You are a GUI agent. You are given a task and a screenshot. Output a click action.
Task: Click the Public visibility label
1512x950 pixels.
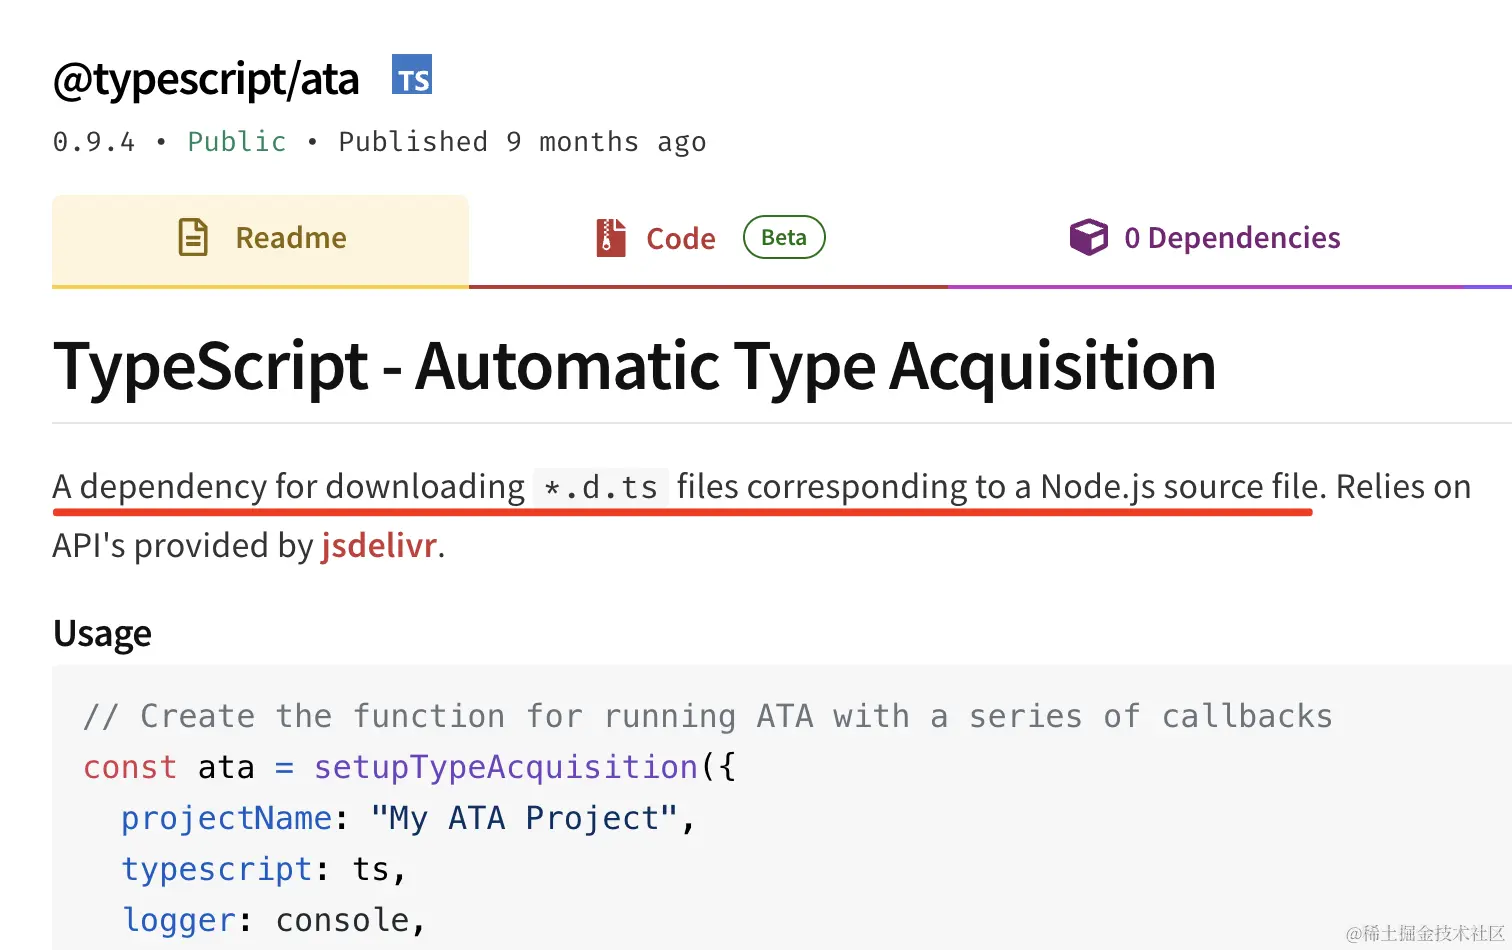click(237, 142)
